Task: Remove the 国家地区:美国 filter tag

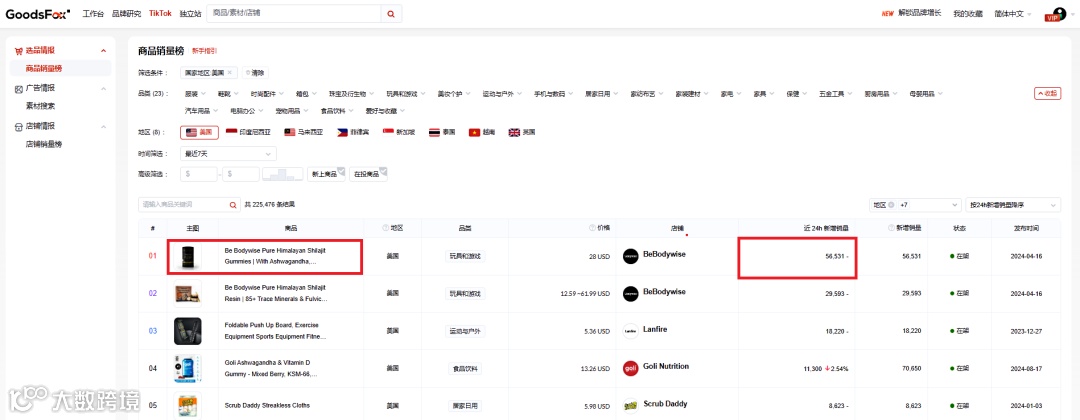Action: (x=229, y=72)
